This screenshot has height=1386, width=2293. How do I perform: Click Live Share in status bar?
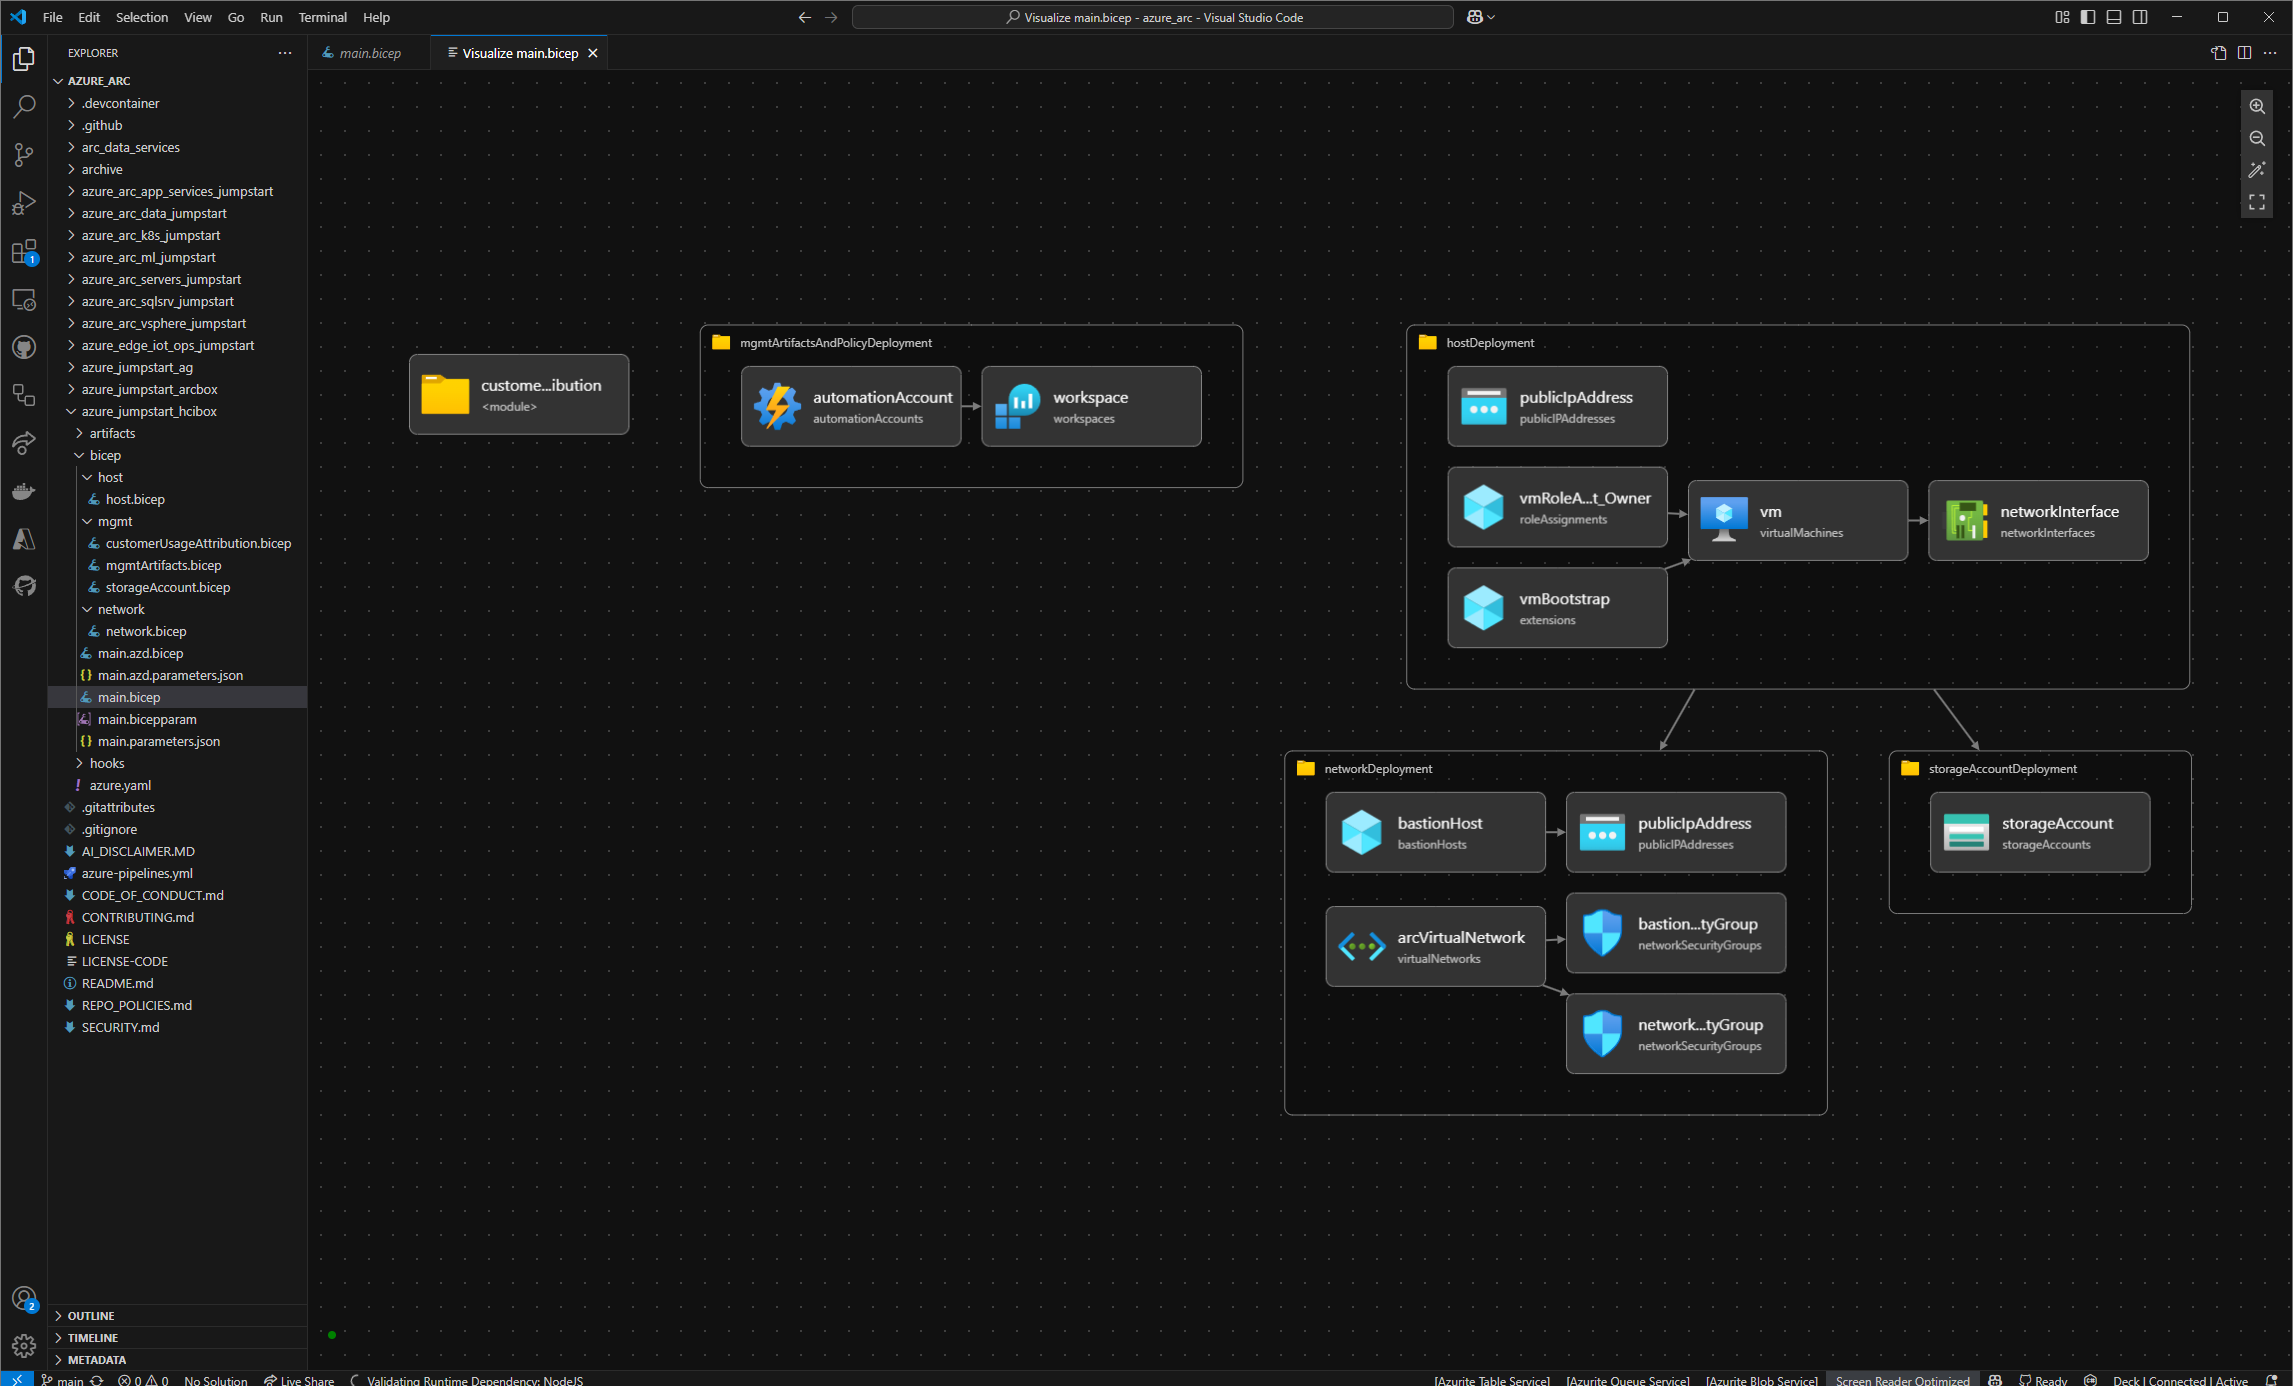tap(300, 1380)
